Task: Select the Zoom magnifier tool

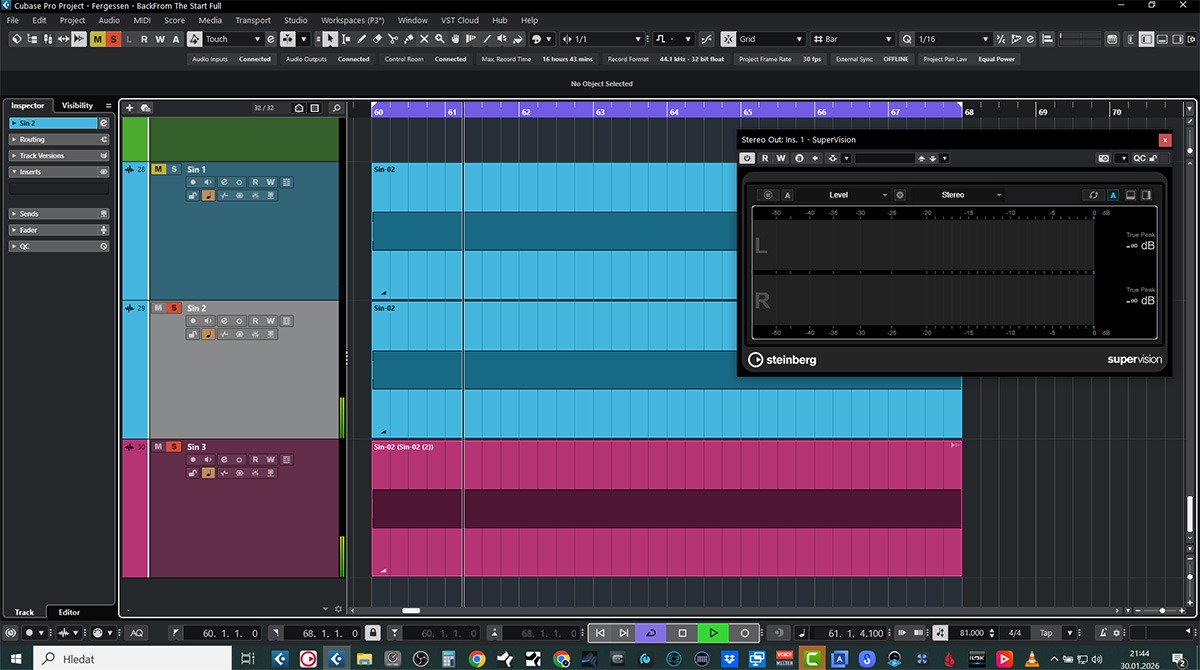Action: 441,39
